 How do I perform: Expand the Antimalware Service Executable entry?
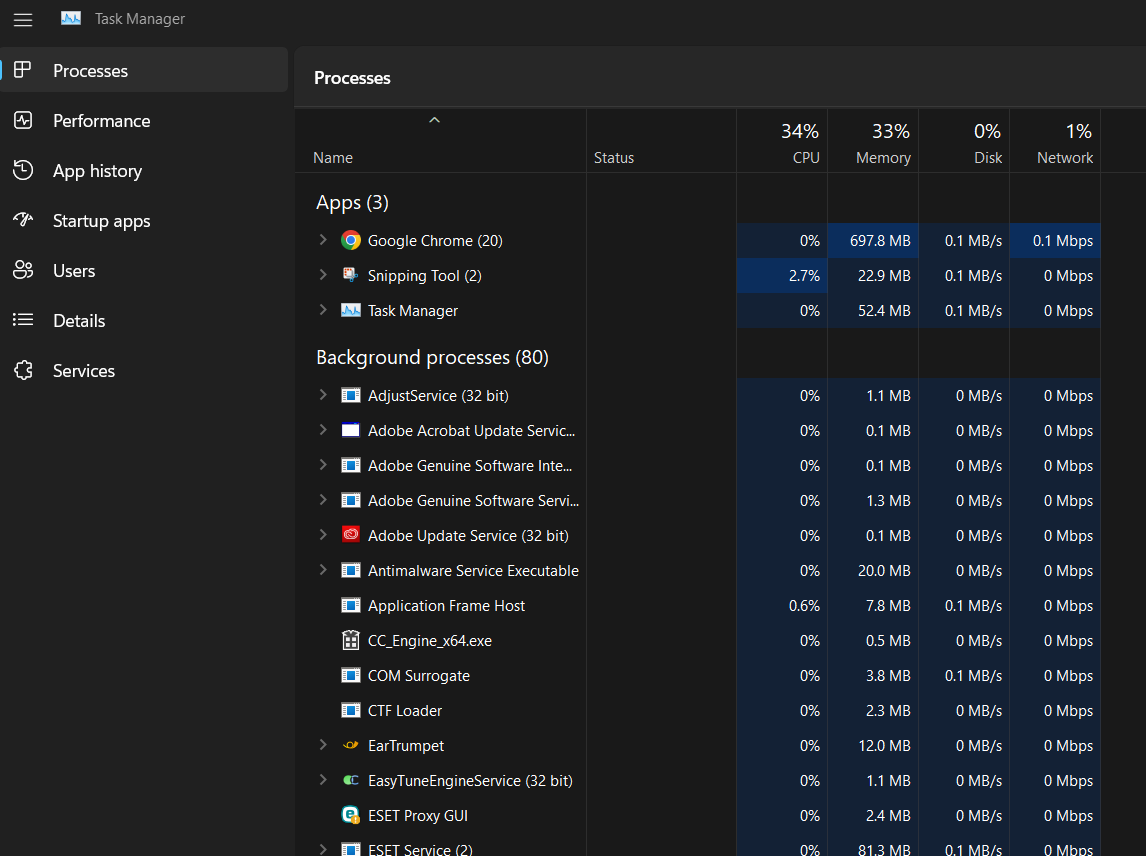coord(323,569)
